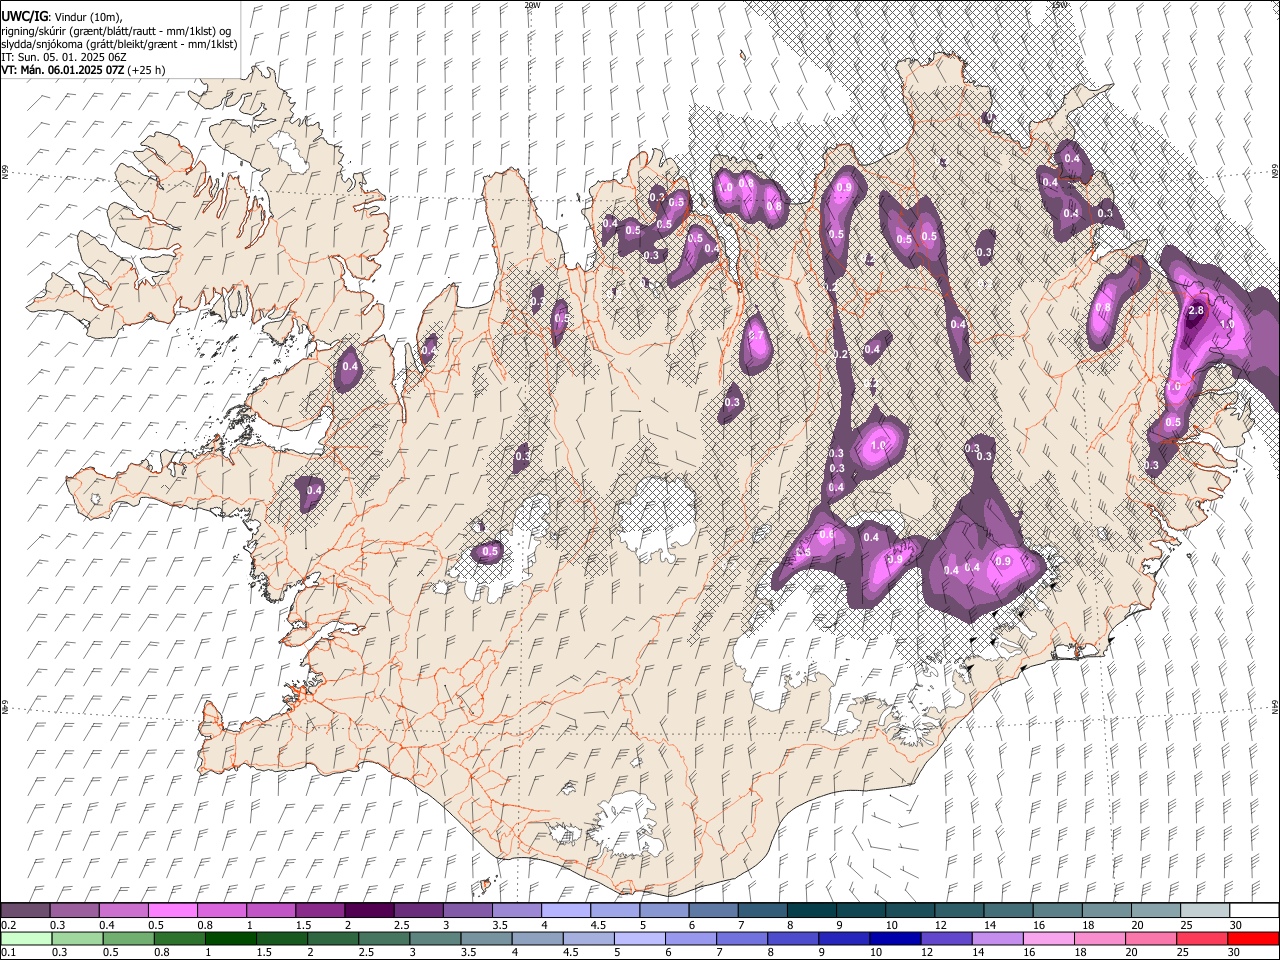The width and height of the screenshot is (1280, 960).
Task: Click the 20W longitude label at top
Action: (x=532, y=5)
